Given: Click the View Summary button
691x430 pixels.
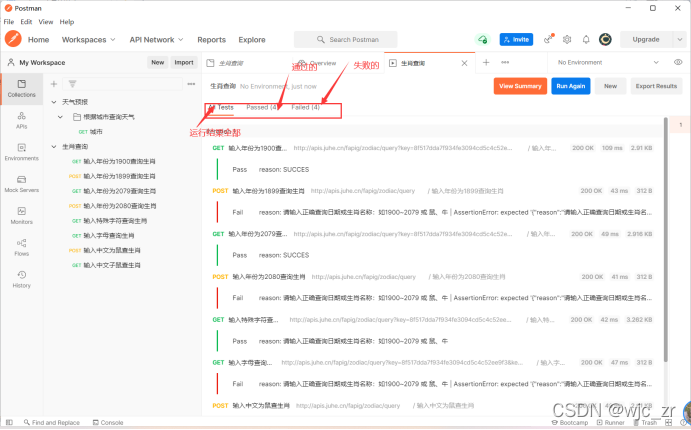Looking at the screenshot, I should [x=520, y=86].
